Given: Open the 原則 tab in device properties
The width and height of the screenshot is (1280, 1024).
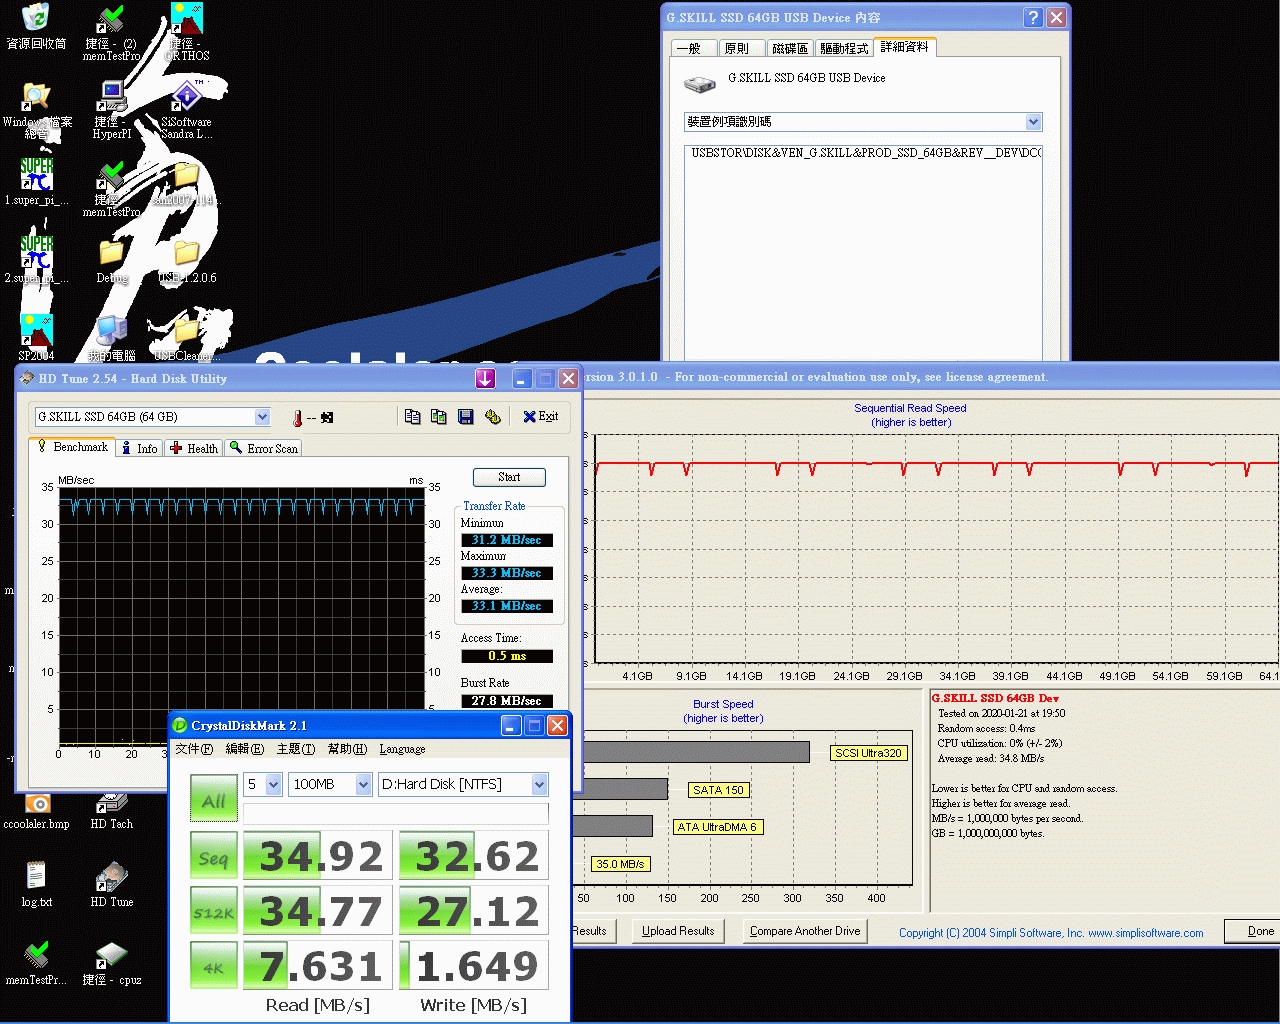Looking at the screenshot, I should click(740, 48).
